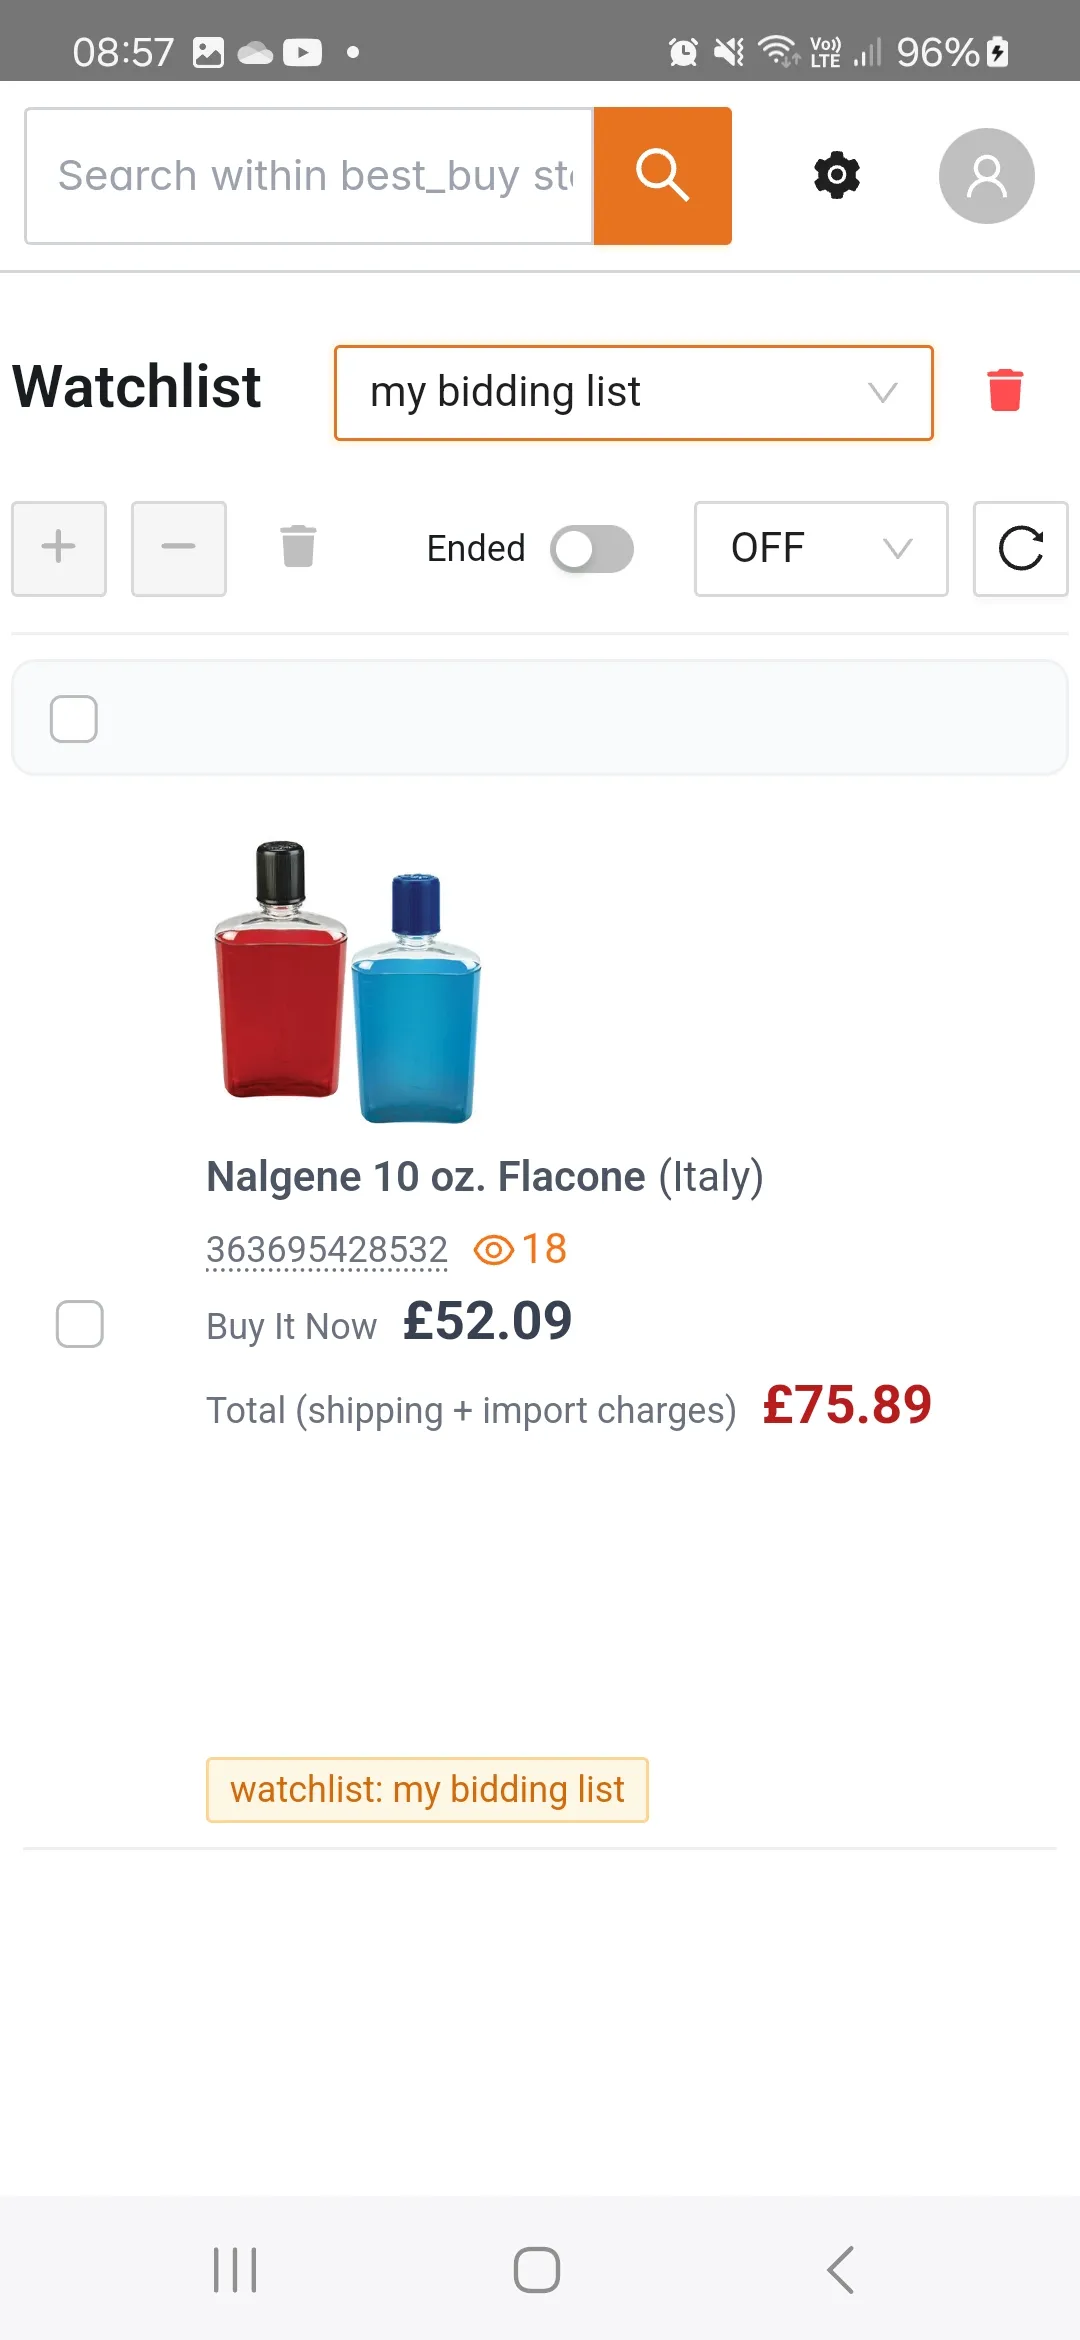The height and width of the screenshot is (2340, 1080).
Task: Click the grey trash icon in toolbar
Action: click(298, 546)
